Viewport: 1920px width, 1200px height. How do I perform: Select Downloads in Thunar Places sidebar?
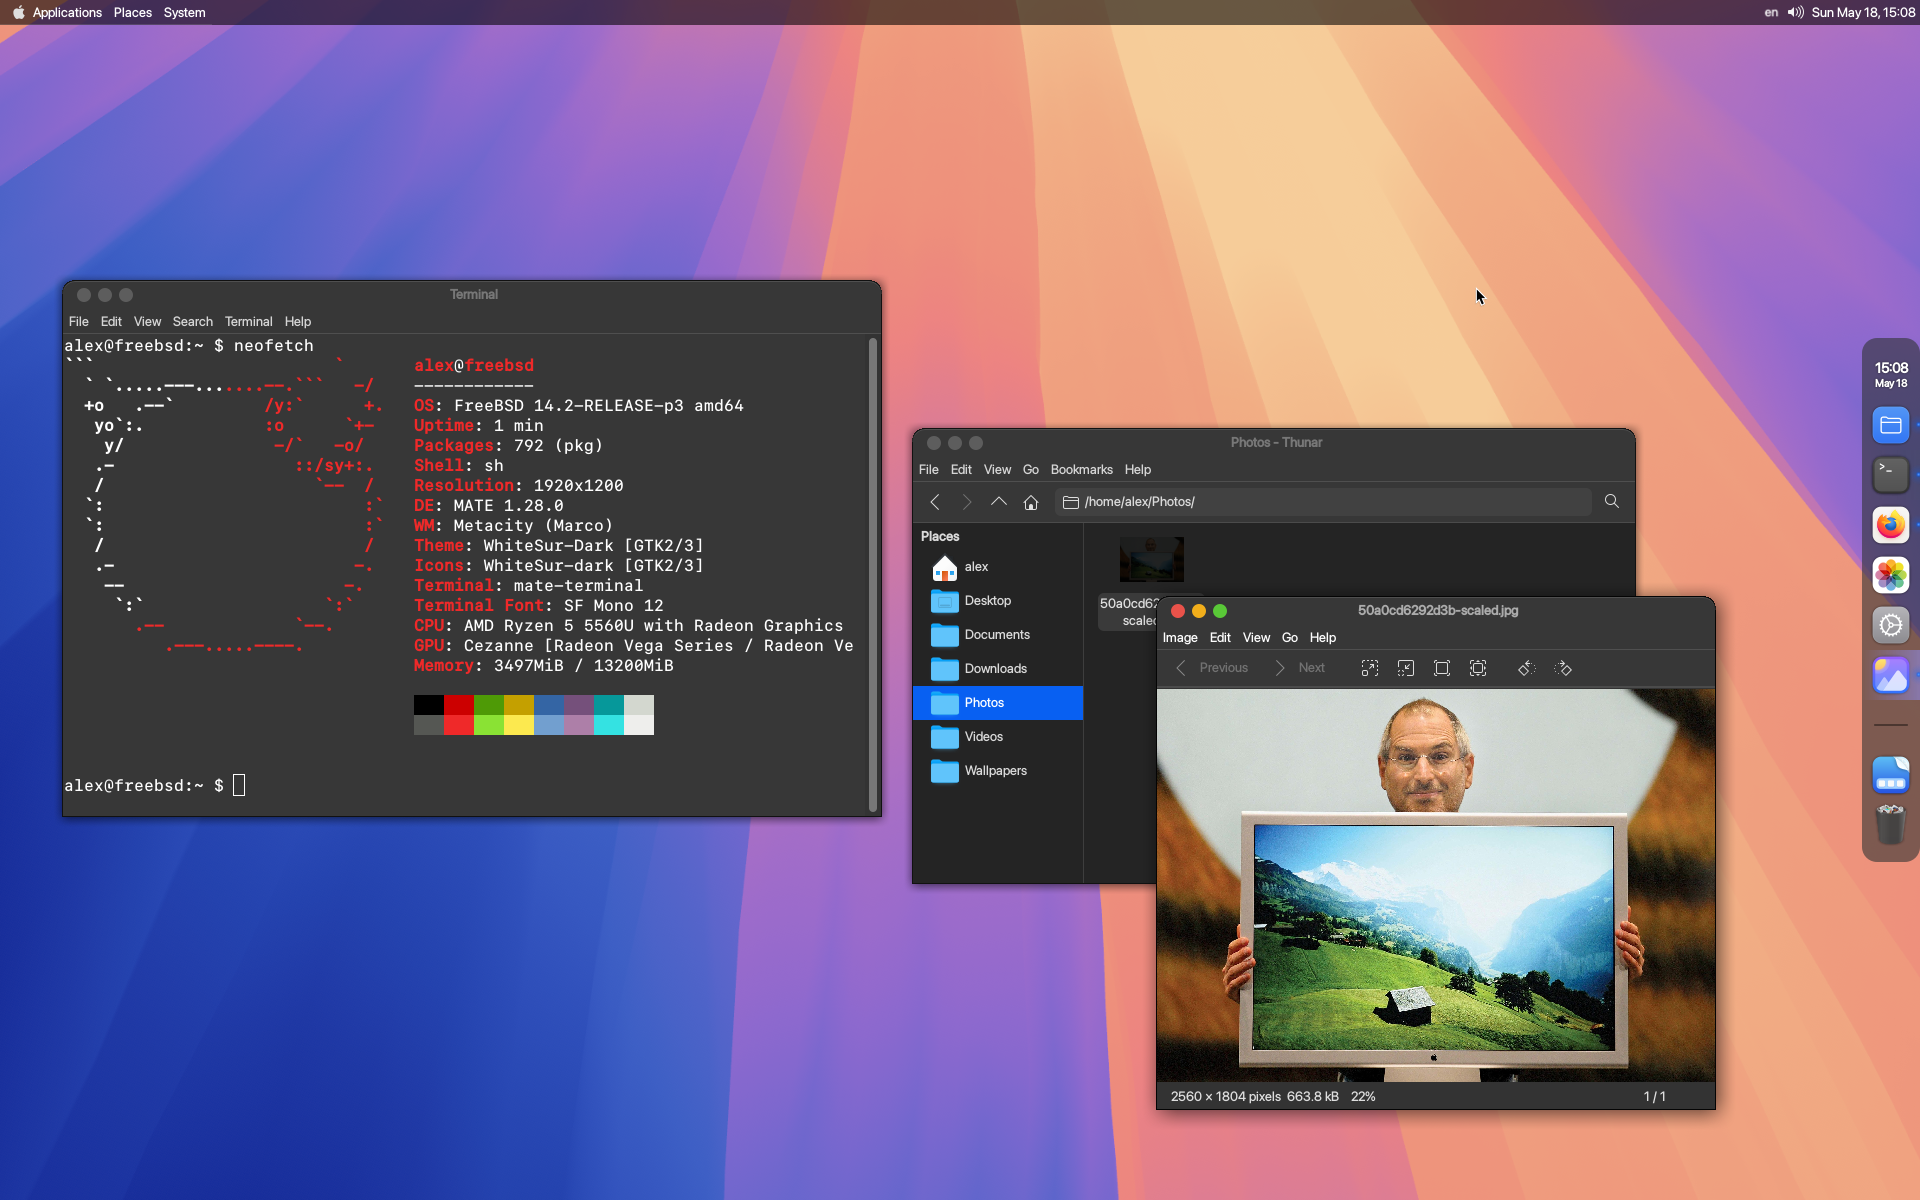coord(995,669)
